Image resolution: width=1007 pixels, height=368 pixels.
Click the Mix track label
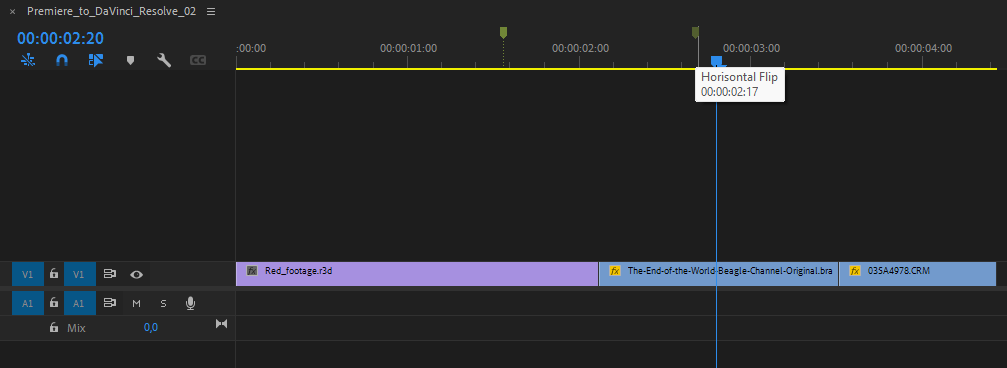click(76, 328)
